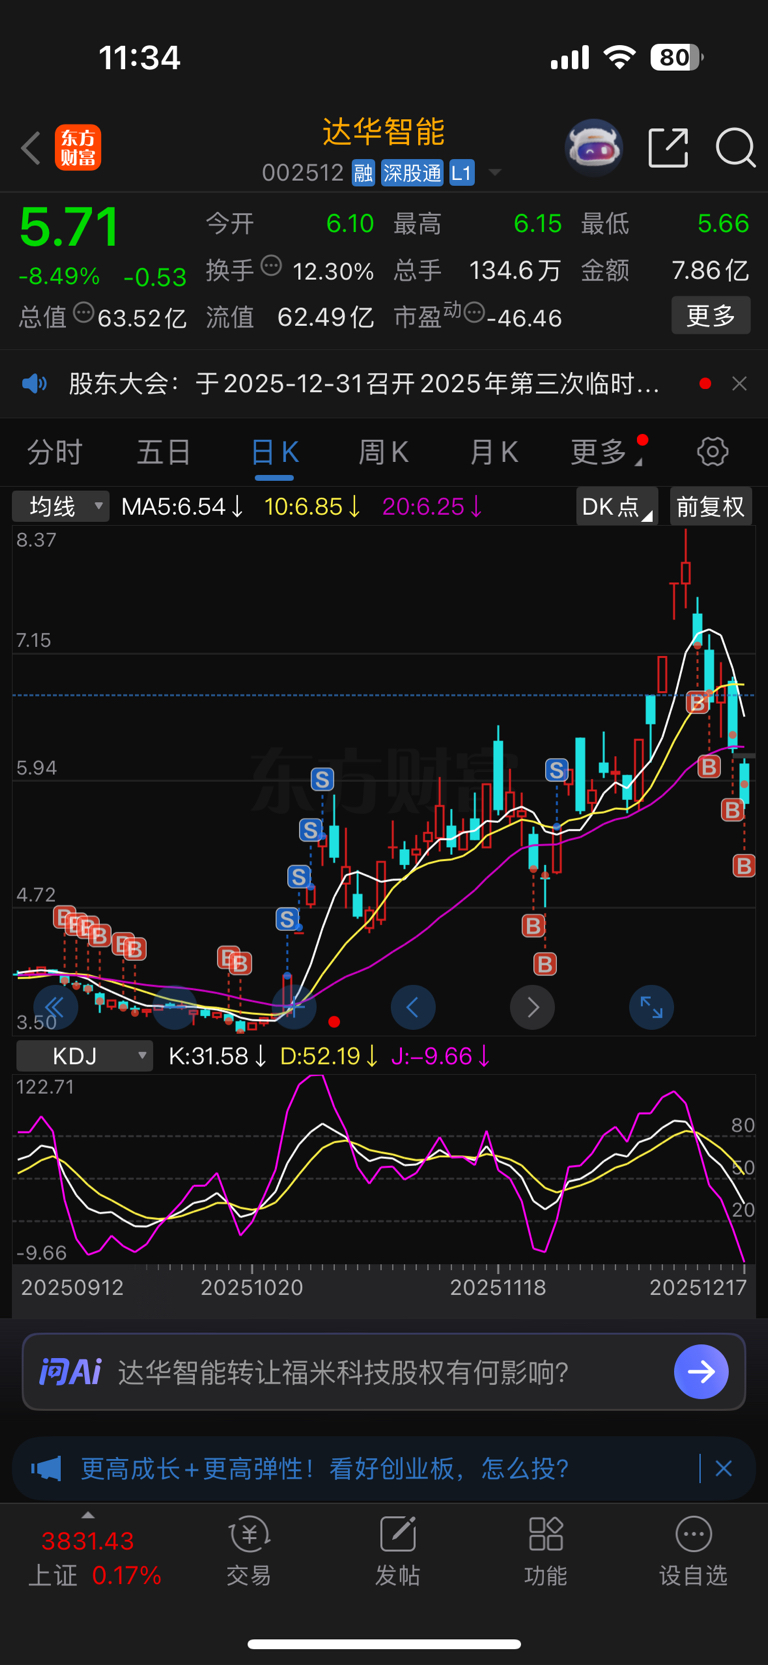This screenshot has width=769, height=1665.
Task: Open the search magnifier icon
Action: tap(735, 148)
